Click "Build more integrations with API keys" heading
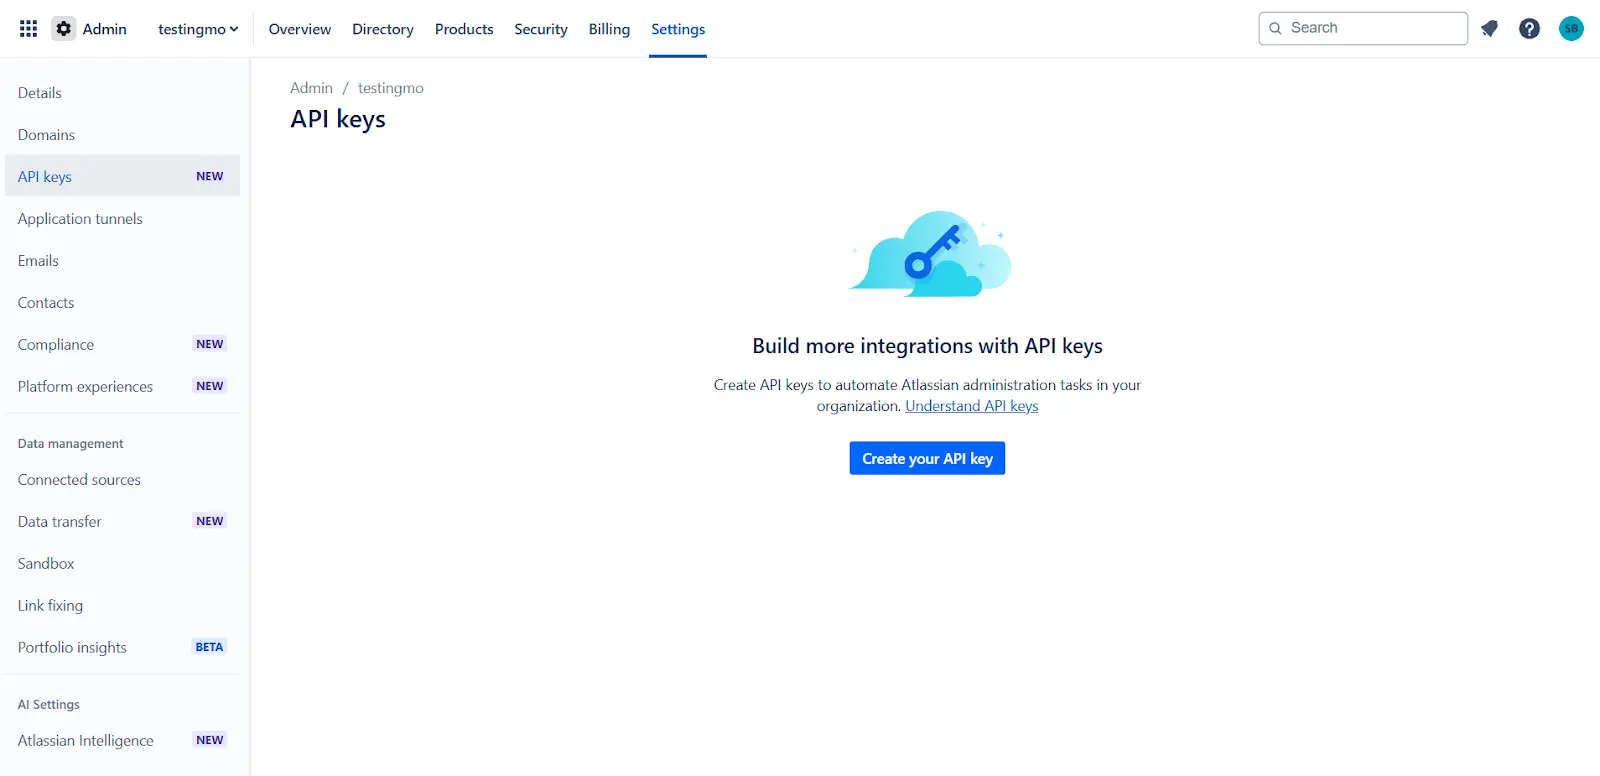Viewport: 1600px width, 776px height. [927, 346]
